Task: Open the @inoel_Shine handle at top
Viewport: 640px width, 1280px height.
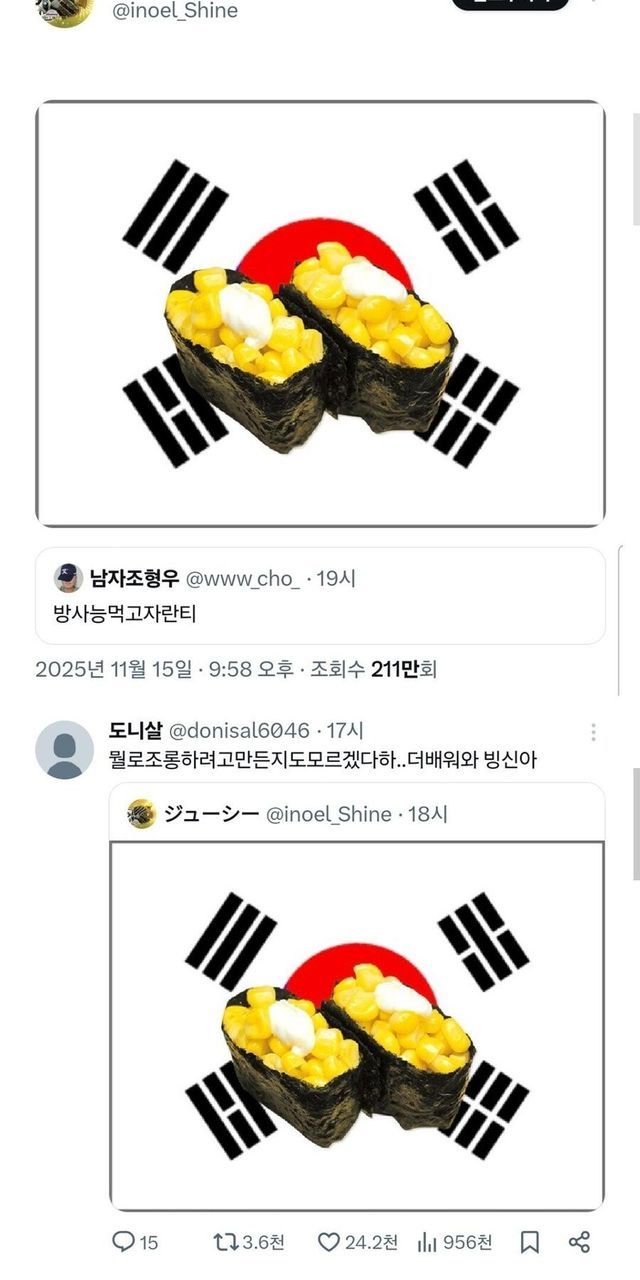Action: pyautogui.click(x=175, y=11)
